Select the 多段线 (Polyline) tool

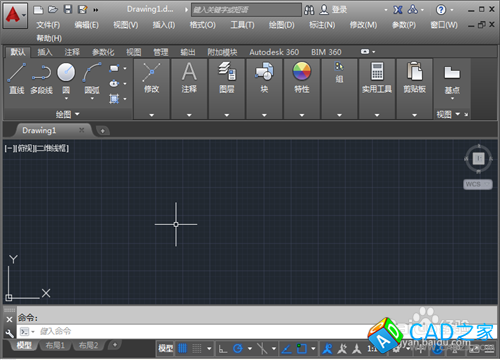click(41, 78)
